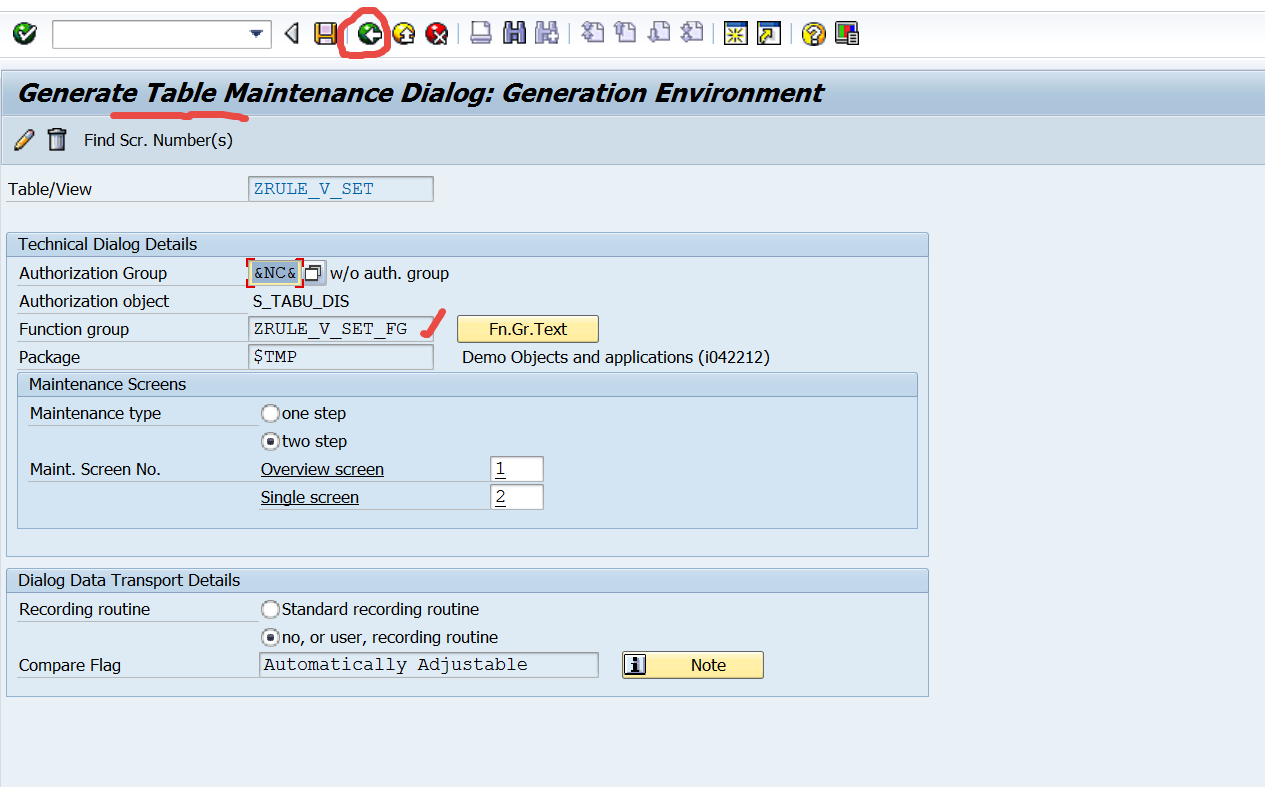The image size is (1265, 787).
Task: Click the 'Recording routine' label
Action: pos(84,609)
